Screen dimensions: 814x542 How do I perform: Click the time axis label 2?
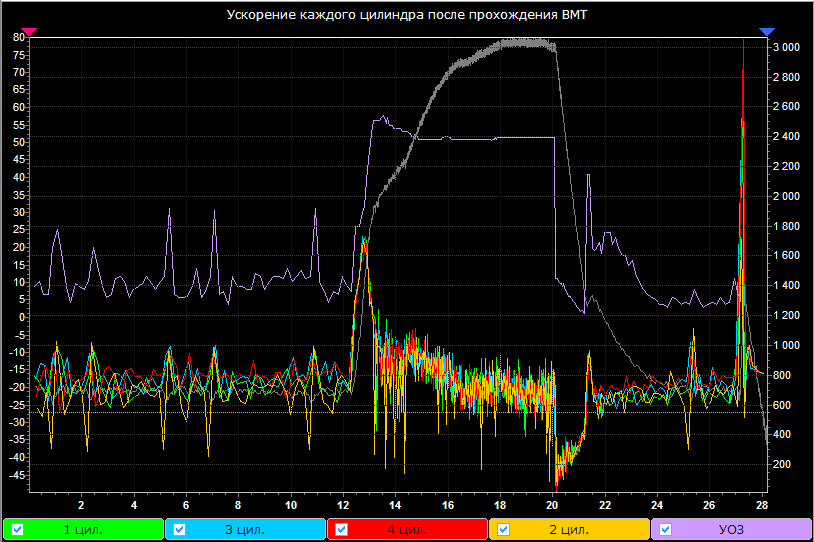coord(81,505)
